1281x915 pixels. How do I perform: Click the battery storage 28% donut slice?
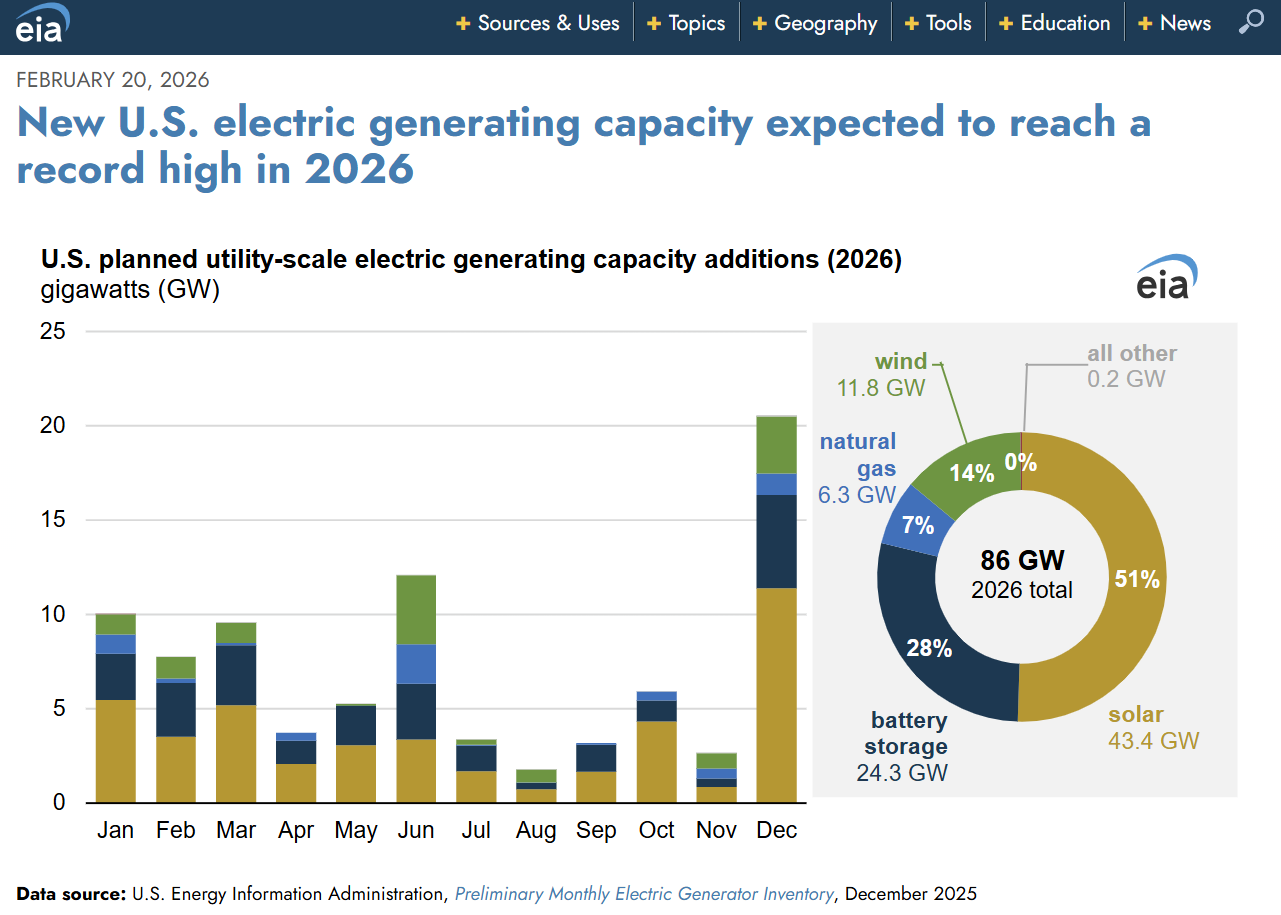(x=929, y=648)
